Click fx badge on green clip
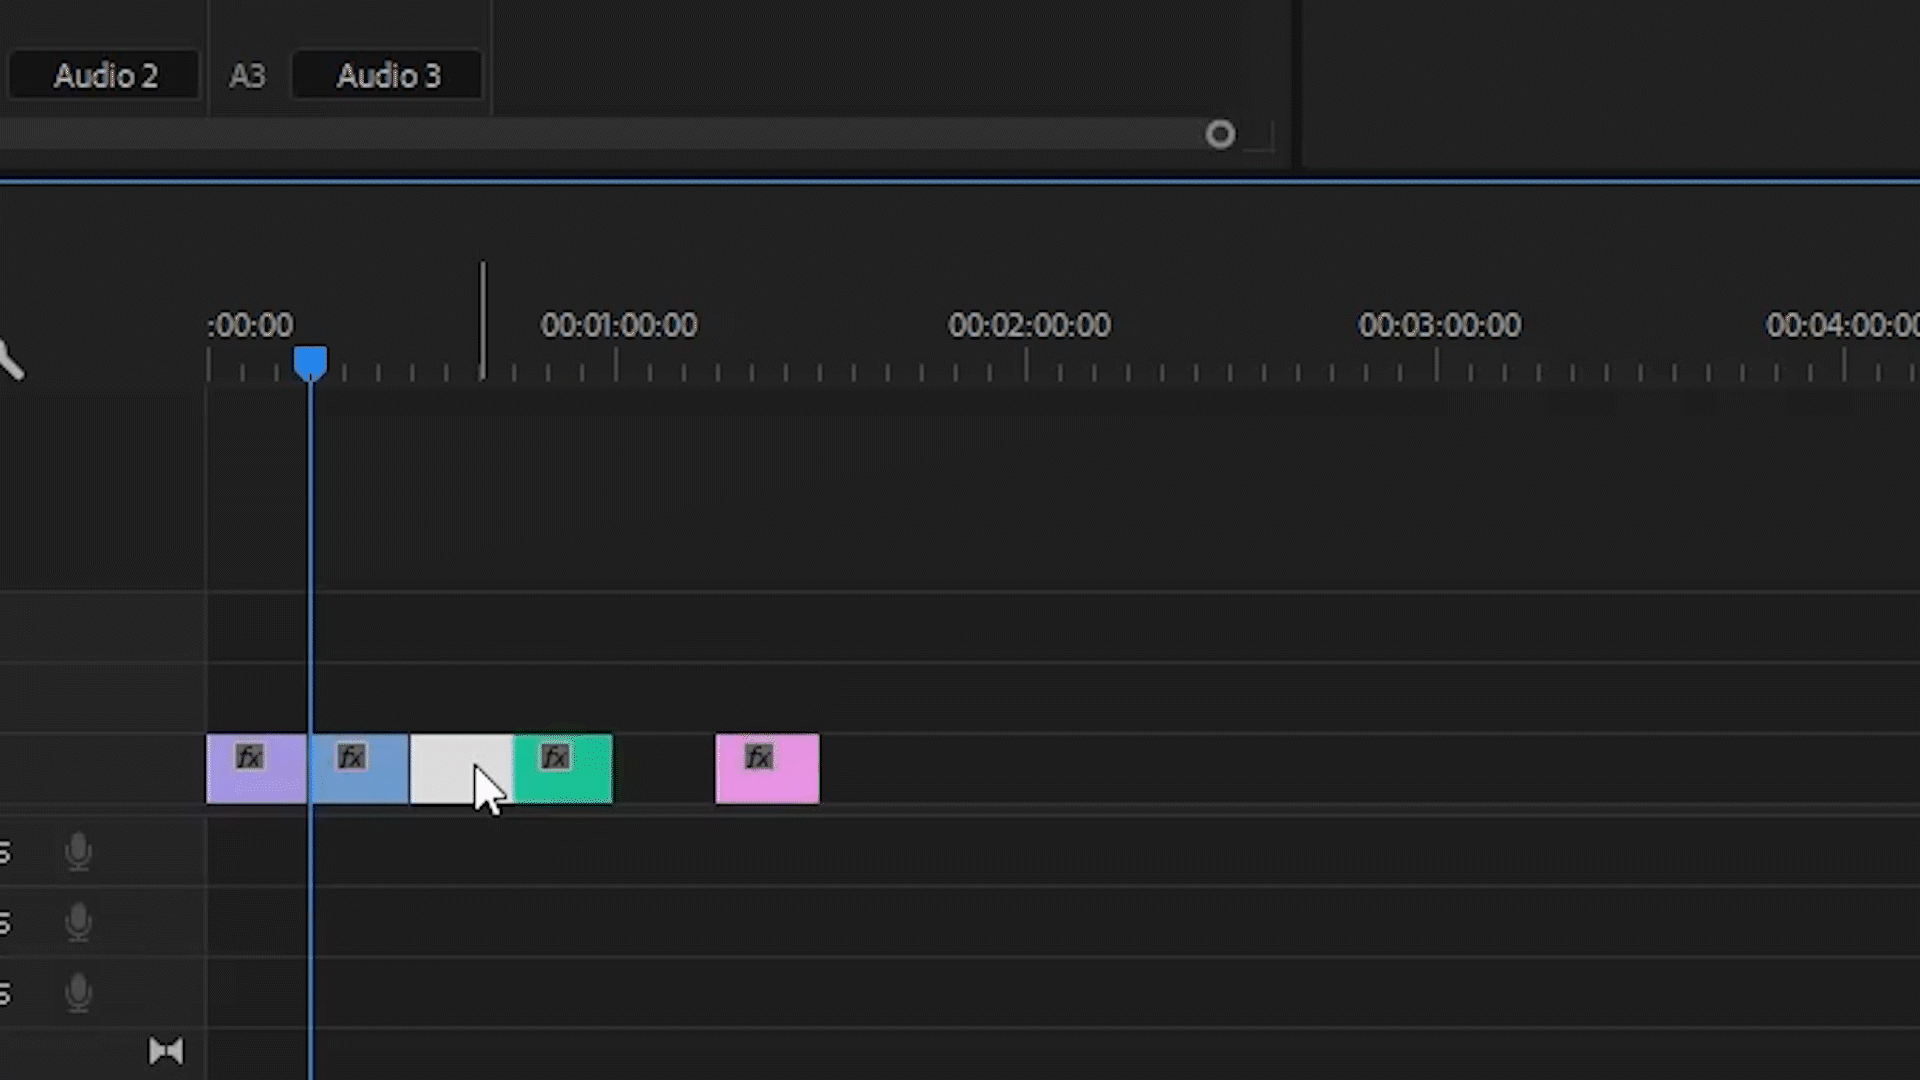 555,757
